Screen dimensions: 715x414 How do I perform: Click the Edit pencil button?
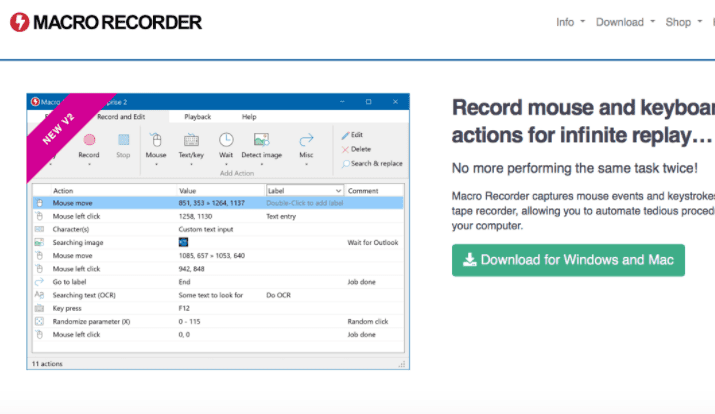tap(352, 135)
